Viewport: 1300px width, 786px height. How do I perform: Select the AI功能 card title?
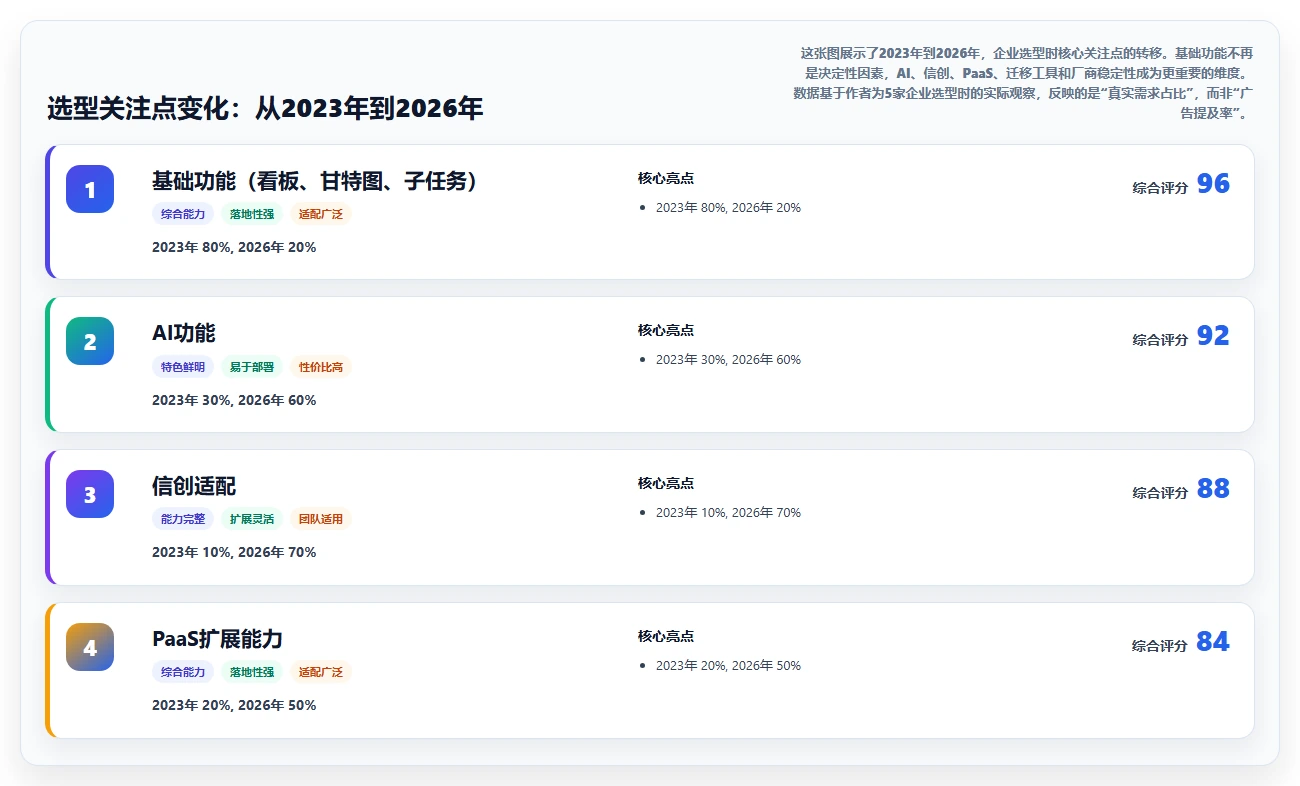coord(184,333)
